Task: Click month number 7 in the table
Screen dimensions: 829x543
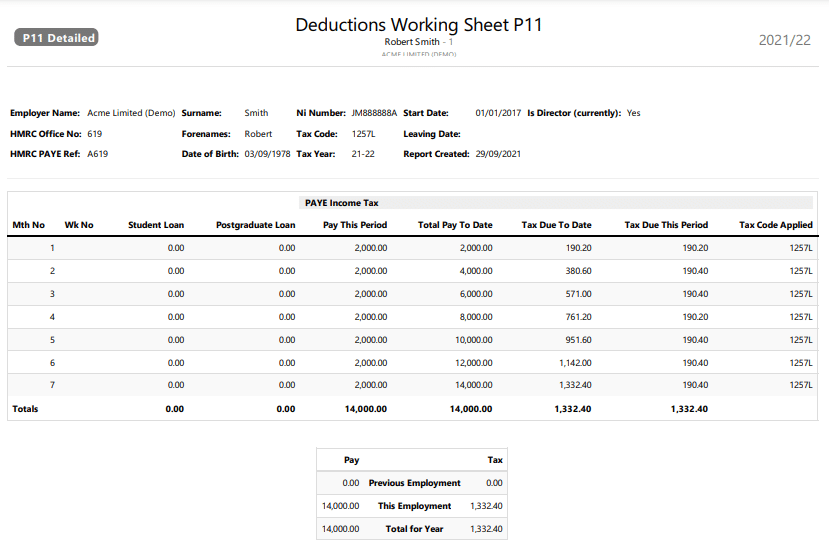Action: [52, 385]
